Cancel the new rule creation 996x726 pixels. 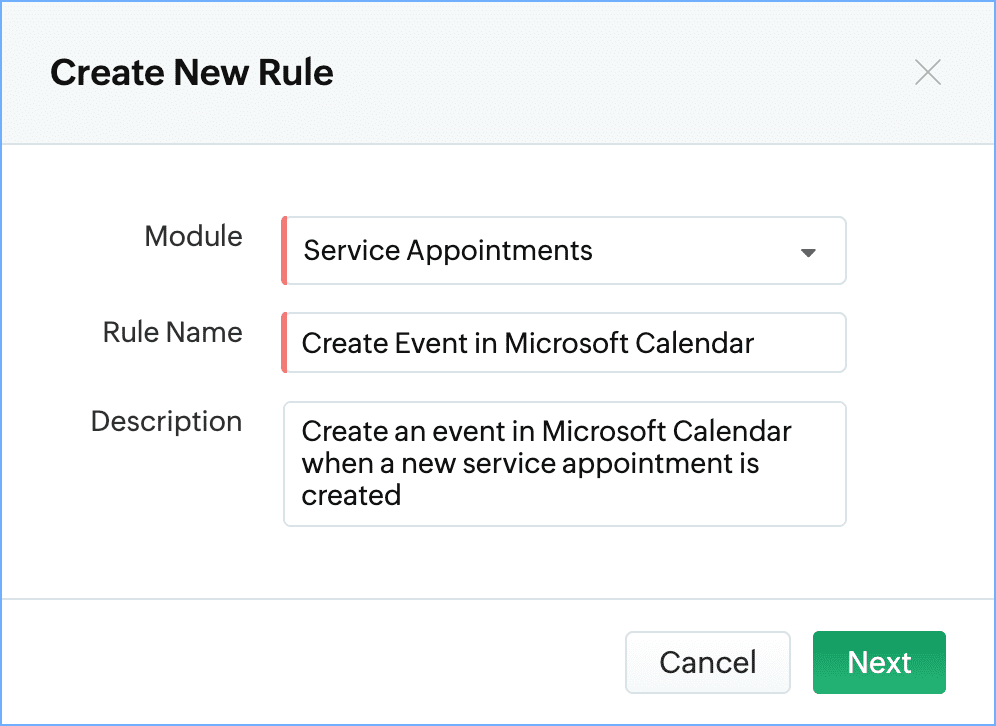(x=708, y=662)
